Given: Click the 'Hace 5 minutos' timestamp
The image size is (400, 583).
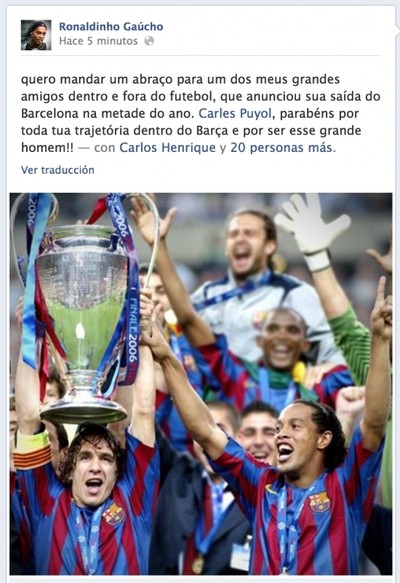Looking at the screenshot, I should point(98,41).
